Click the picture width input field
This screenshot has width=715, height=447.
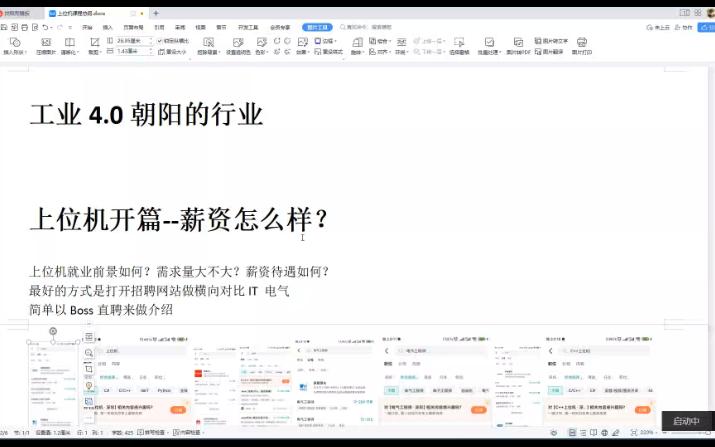coord(134,52)
